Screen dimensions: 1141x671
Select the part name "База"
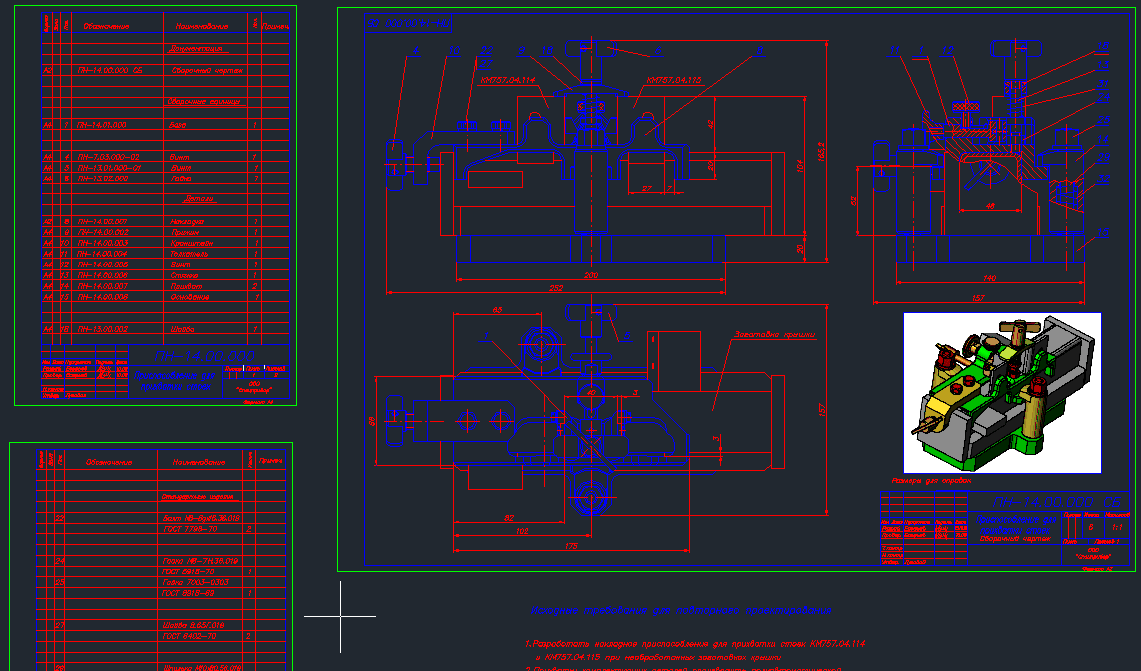tap(178, 125)
